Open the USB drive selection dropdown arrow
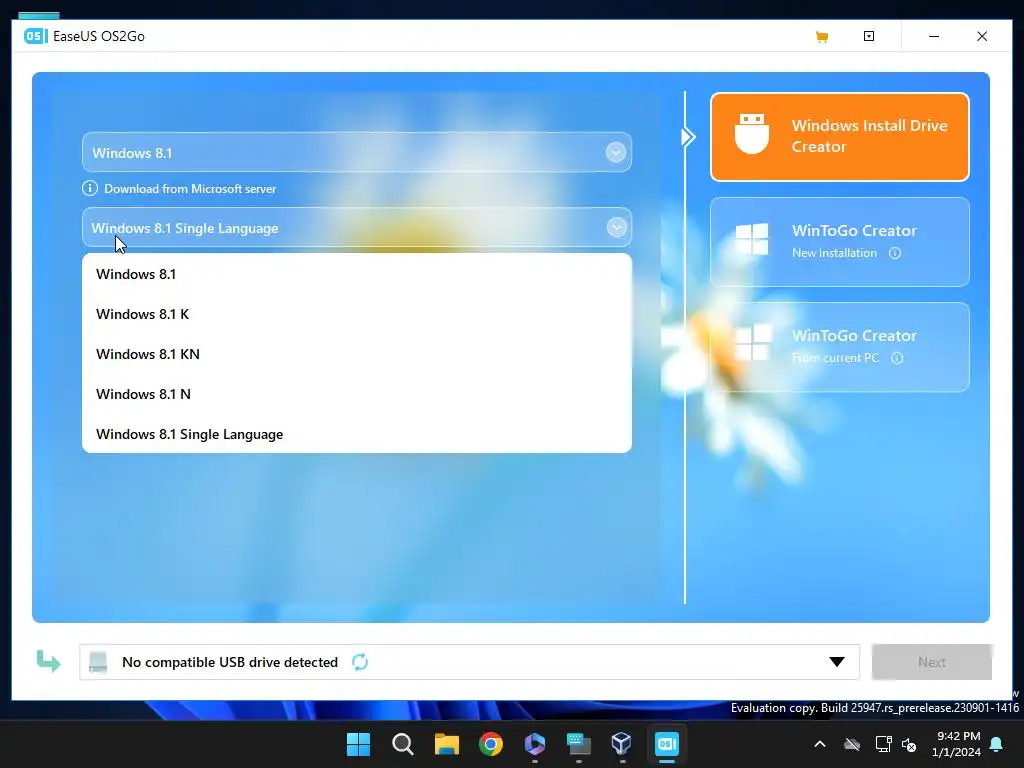Image resolution: width=1024 pixels, height=768 pixels. pyautogui.click(x=837, y=662)
